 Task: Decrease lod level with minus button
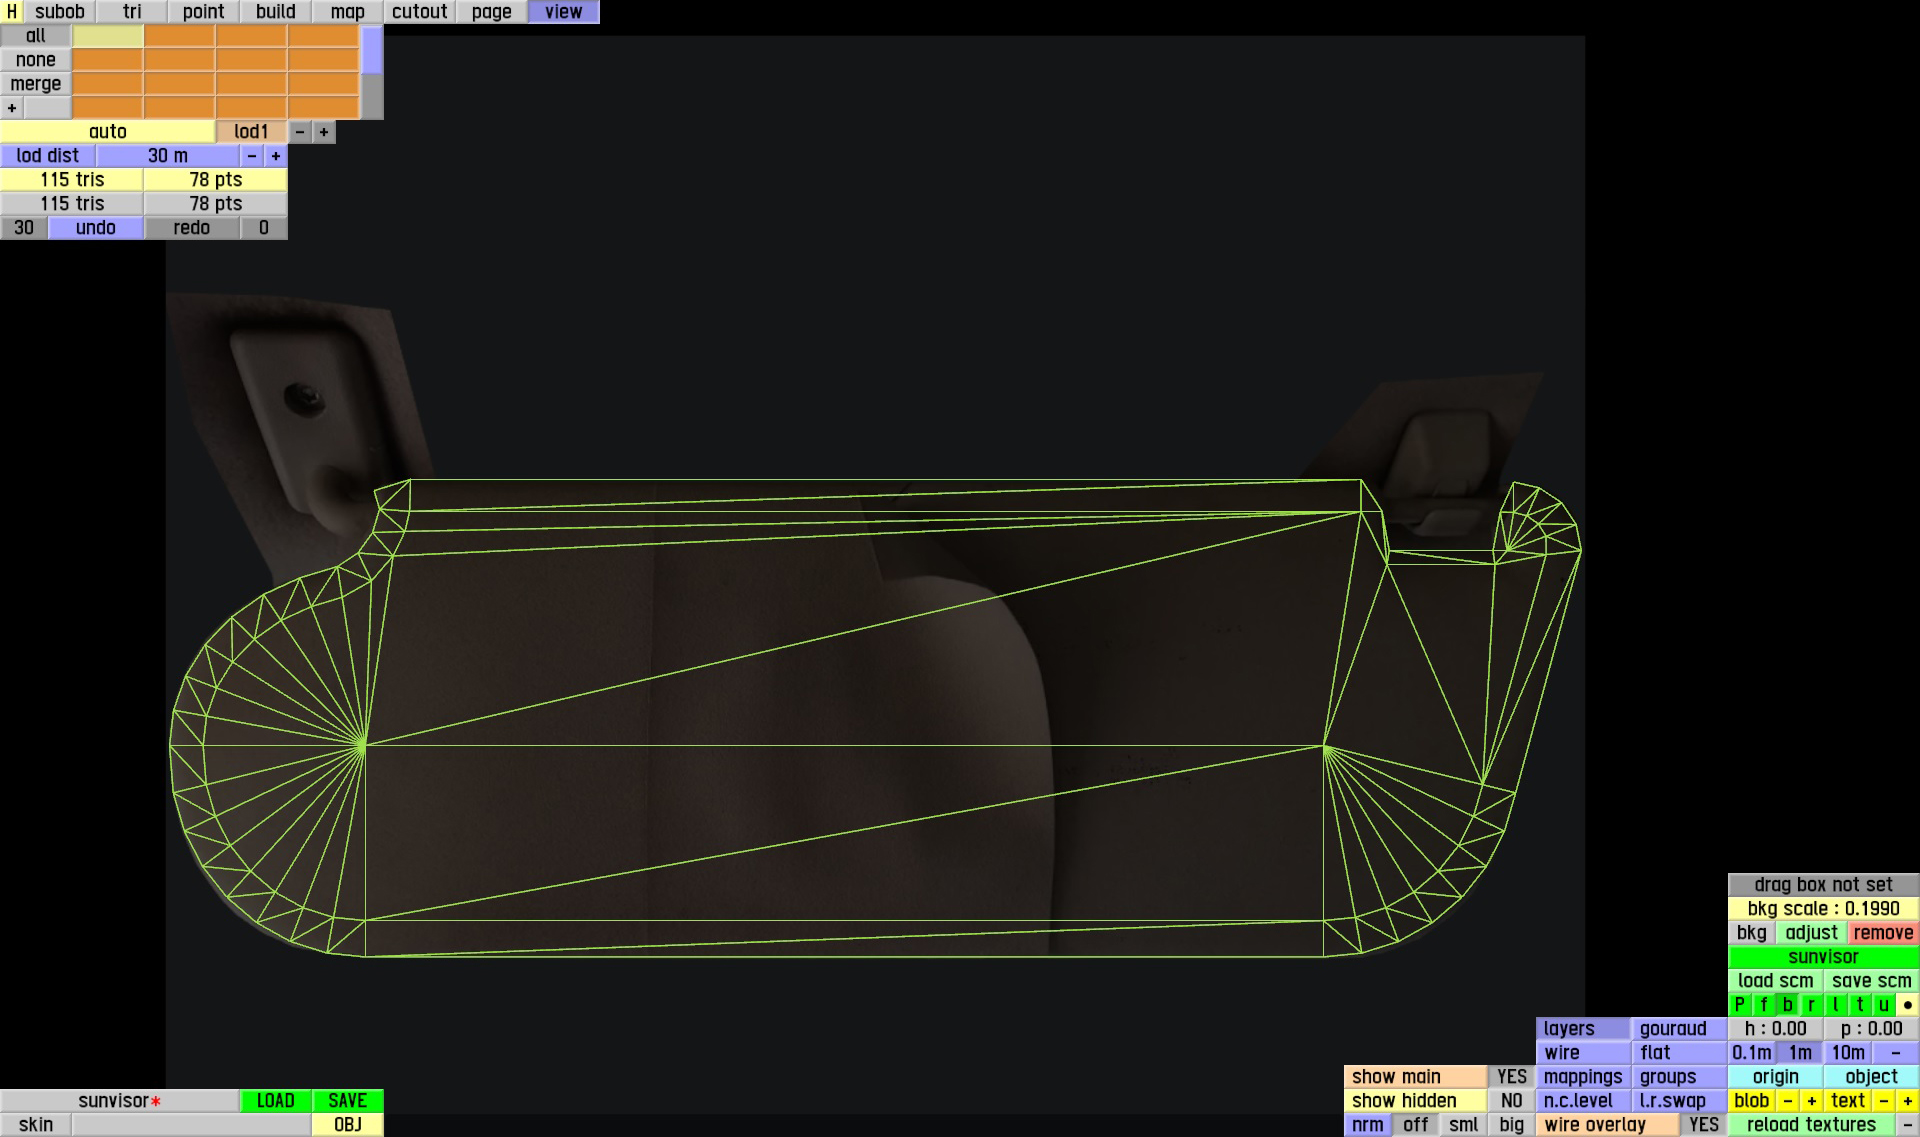[300, 132]
